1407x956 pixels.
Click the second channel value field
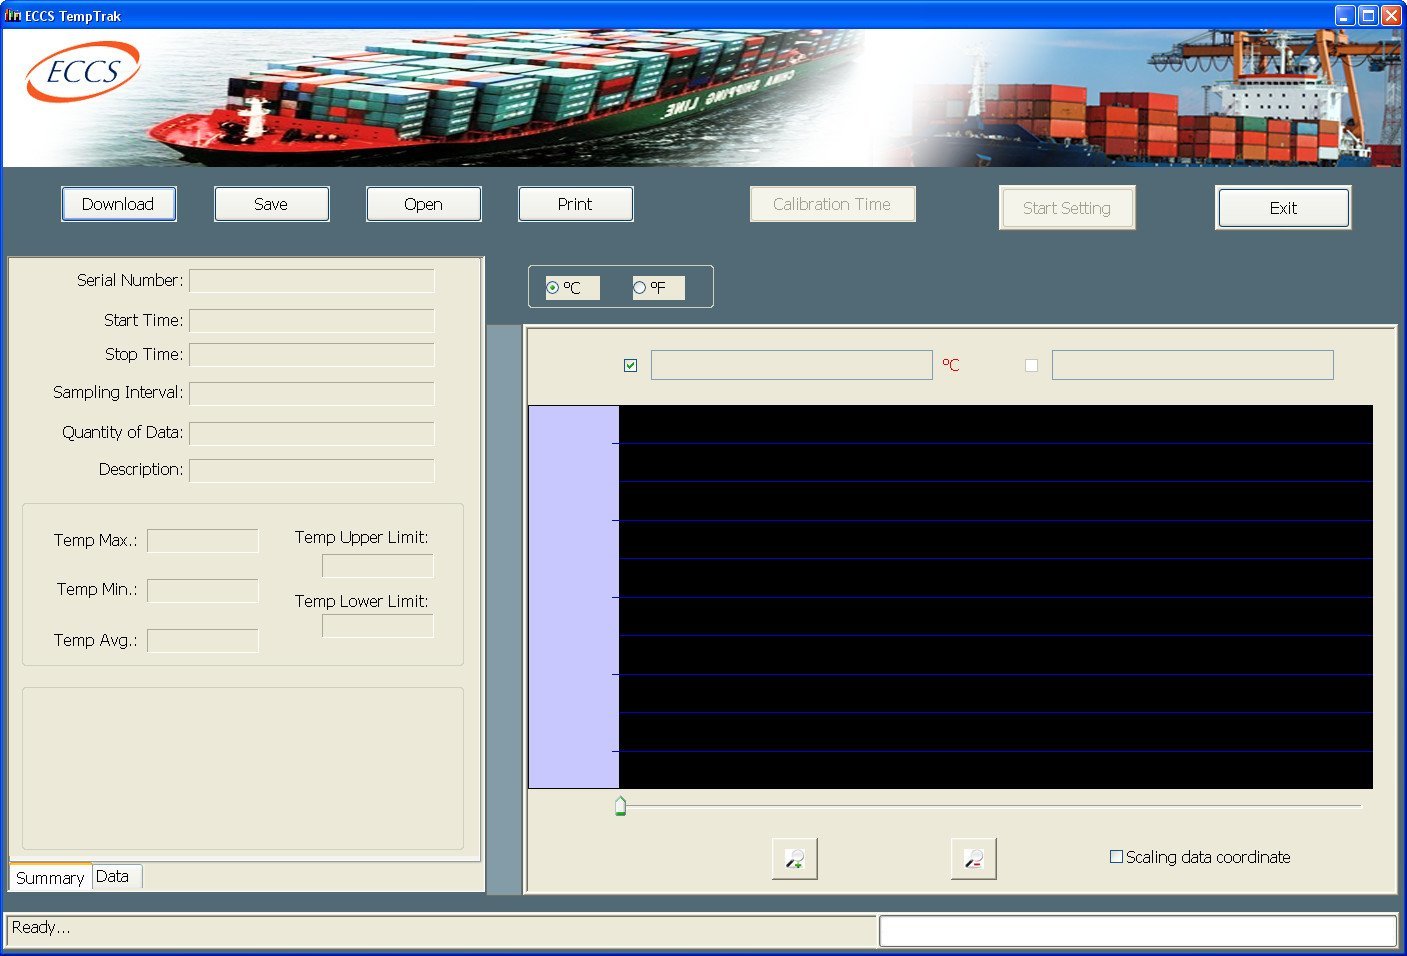click(x=1193, y=365)
